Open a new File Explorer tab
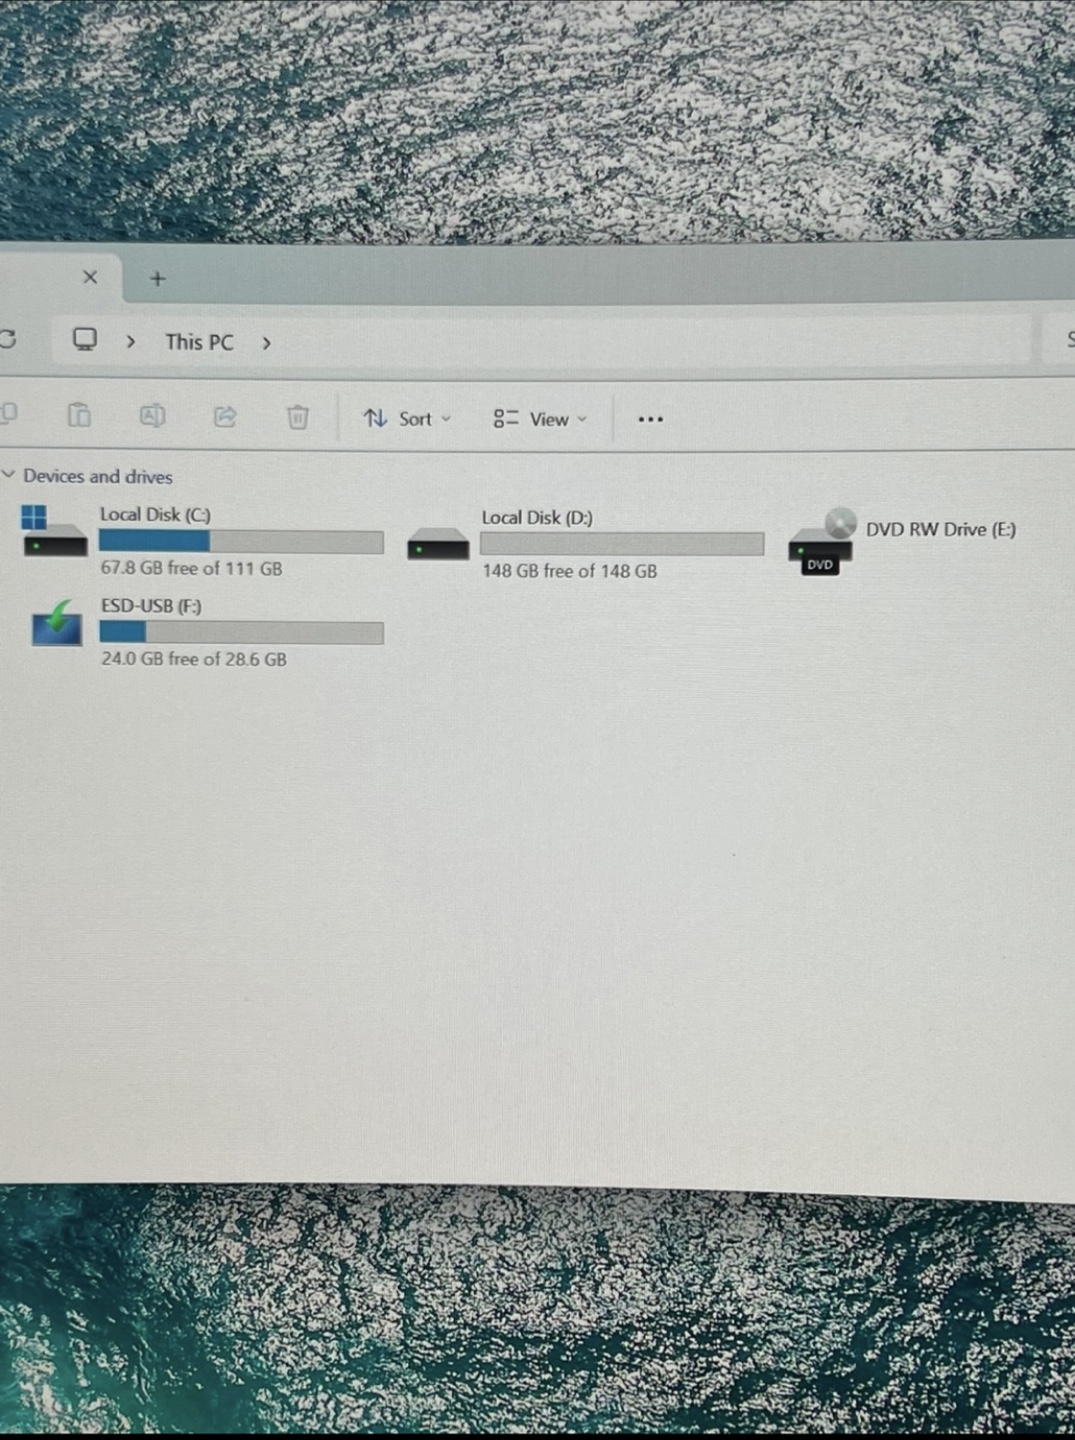The height and width of the screenshot is (1440, 1075). 157,279
